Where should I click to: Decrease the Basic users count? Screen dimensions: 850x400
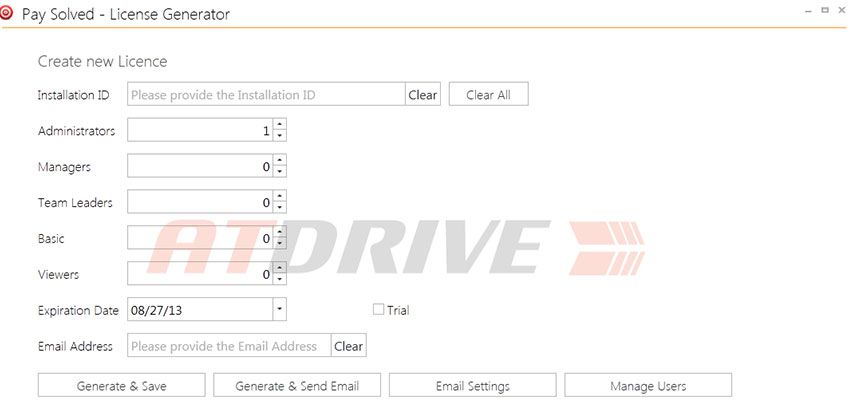tap(280, 243)
